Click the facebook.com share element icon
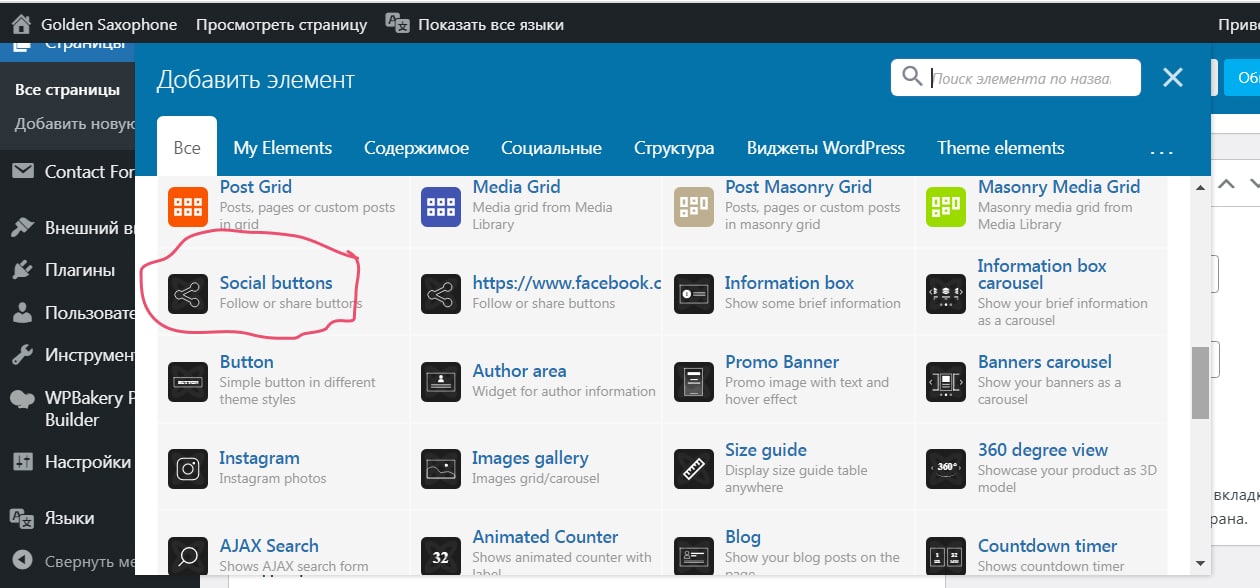 (440, 294)
